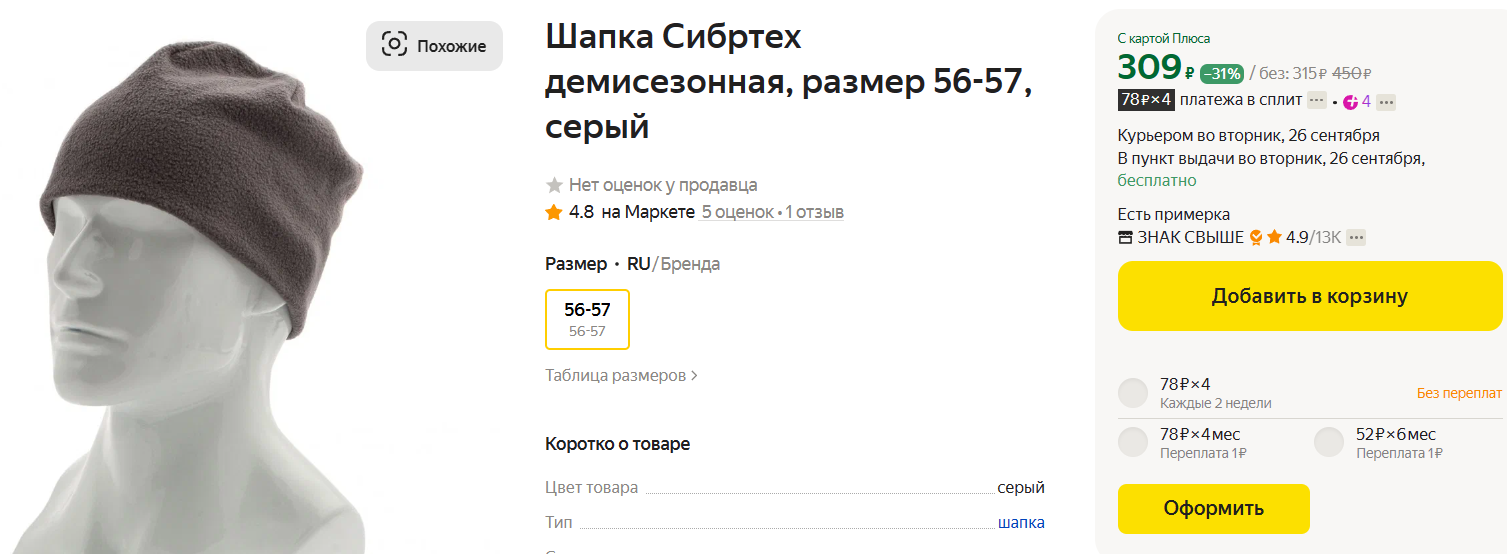
Task: Select the 52₽×6 months plan
Action: pyautogui.click(x=1329, y=442)
